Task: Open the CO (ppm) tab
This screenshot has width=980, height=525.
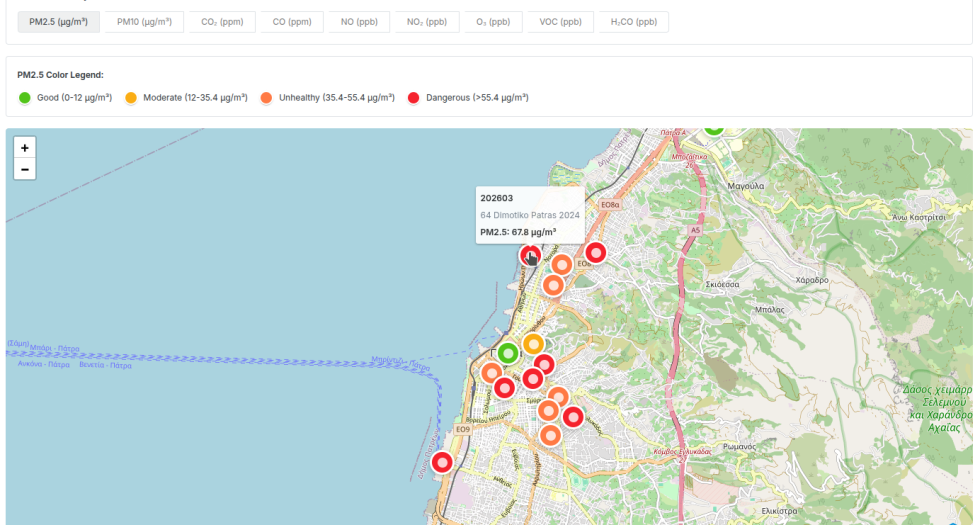Action: coord(292,22)
